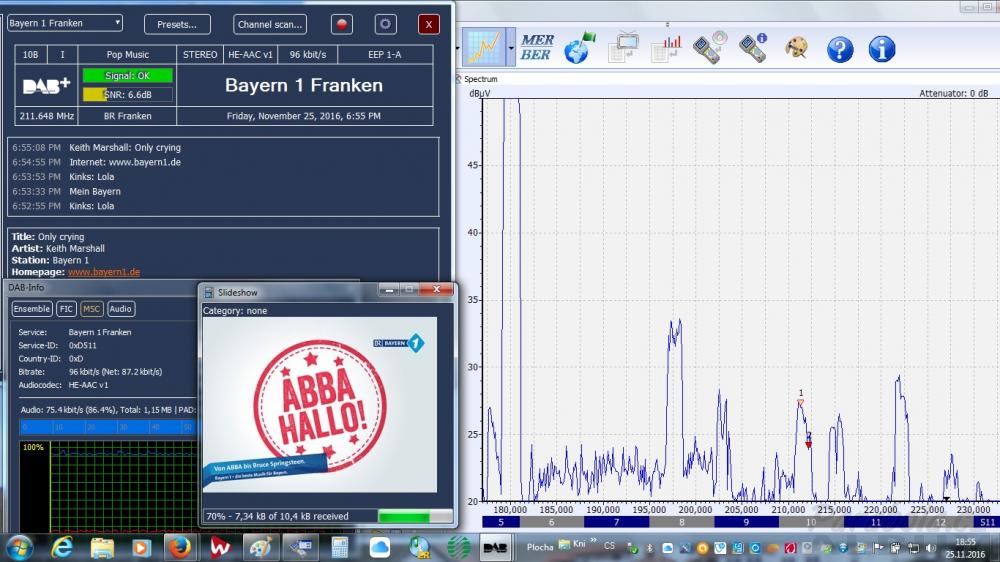The image size is (1000, 562).
Task: Select channel band 9 below the spectrum
Action: [746, 522]
